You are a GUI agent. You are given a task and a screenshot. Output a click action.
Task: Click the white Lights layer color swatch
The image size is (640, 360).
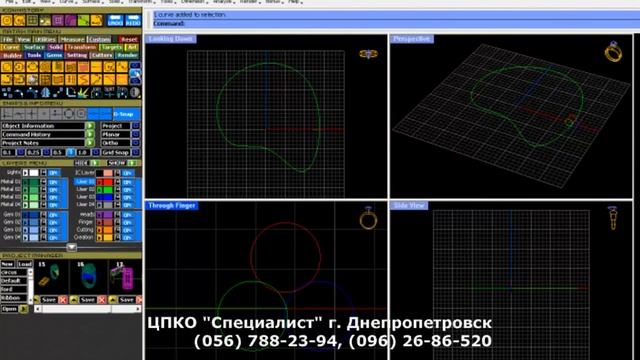click(x=34, y=173)
